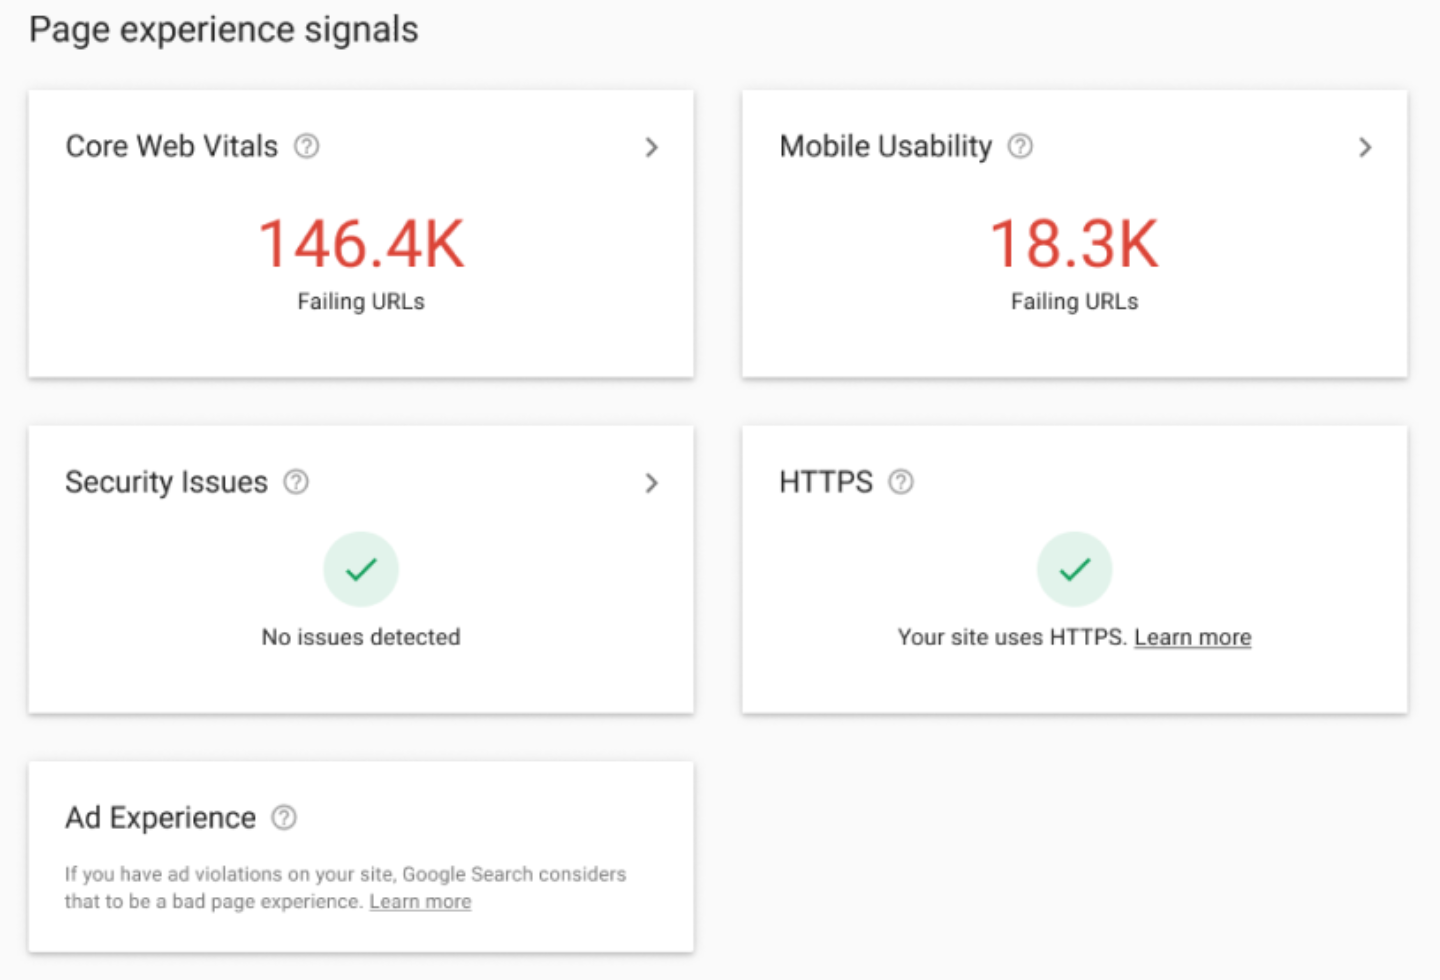Select the Mobile Usability title
The height and width of the screenshot is (980, 1440).
point(886,147)
